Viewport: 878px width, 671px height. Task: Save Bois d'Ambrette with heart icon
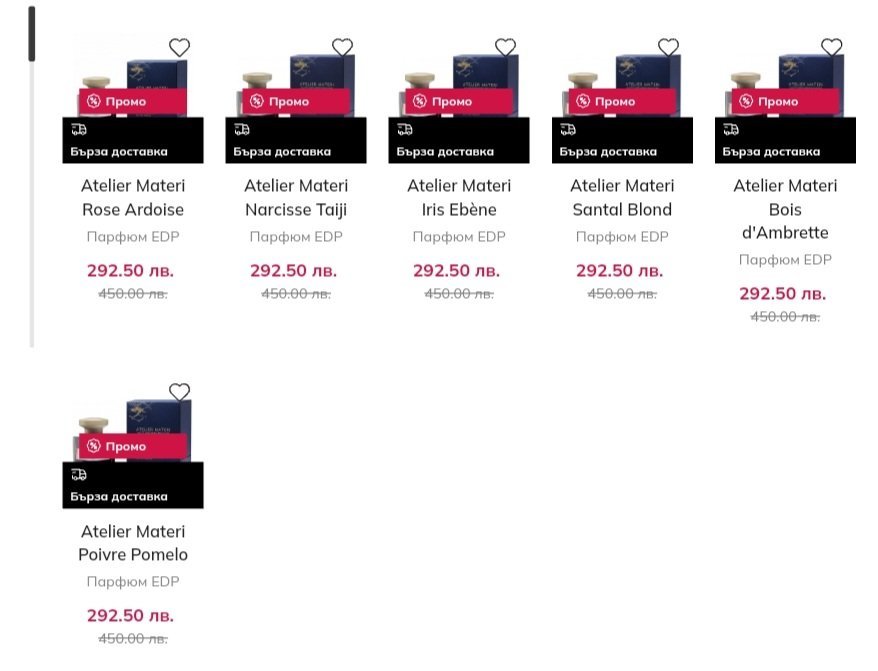(831, 47)
